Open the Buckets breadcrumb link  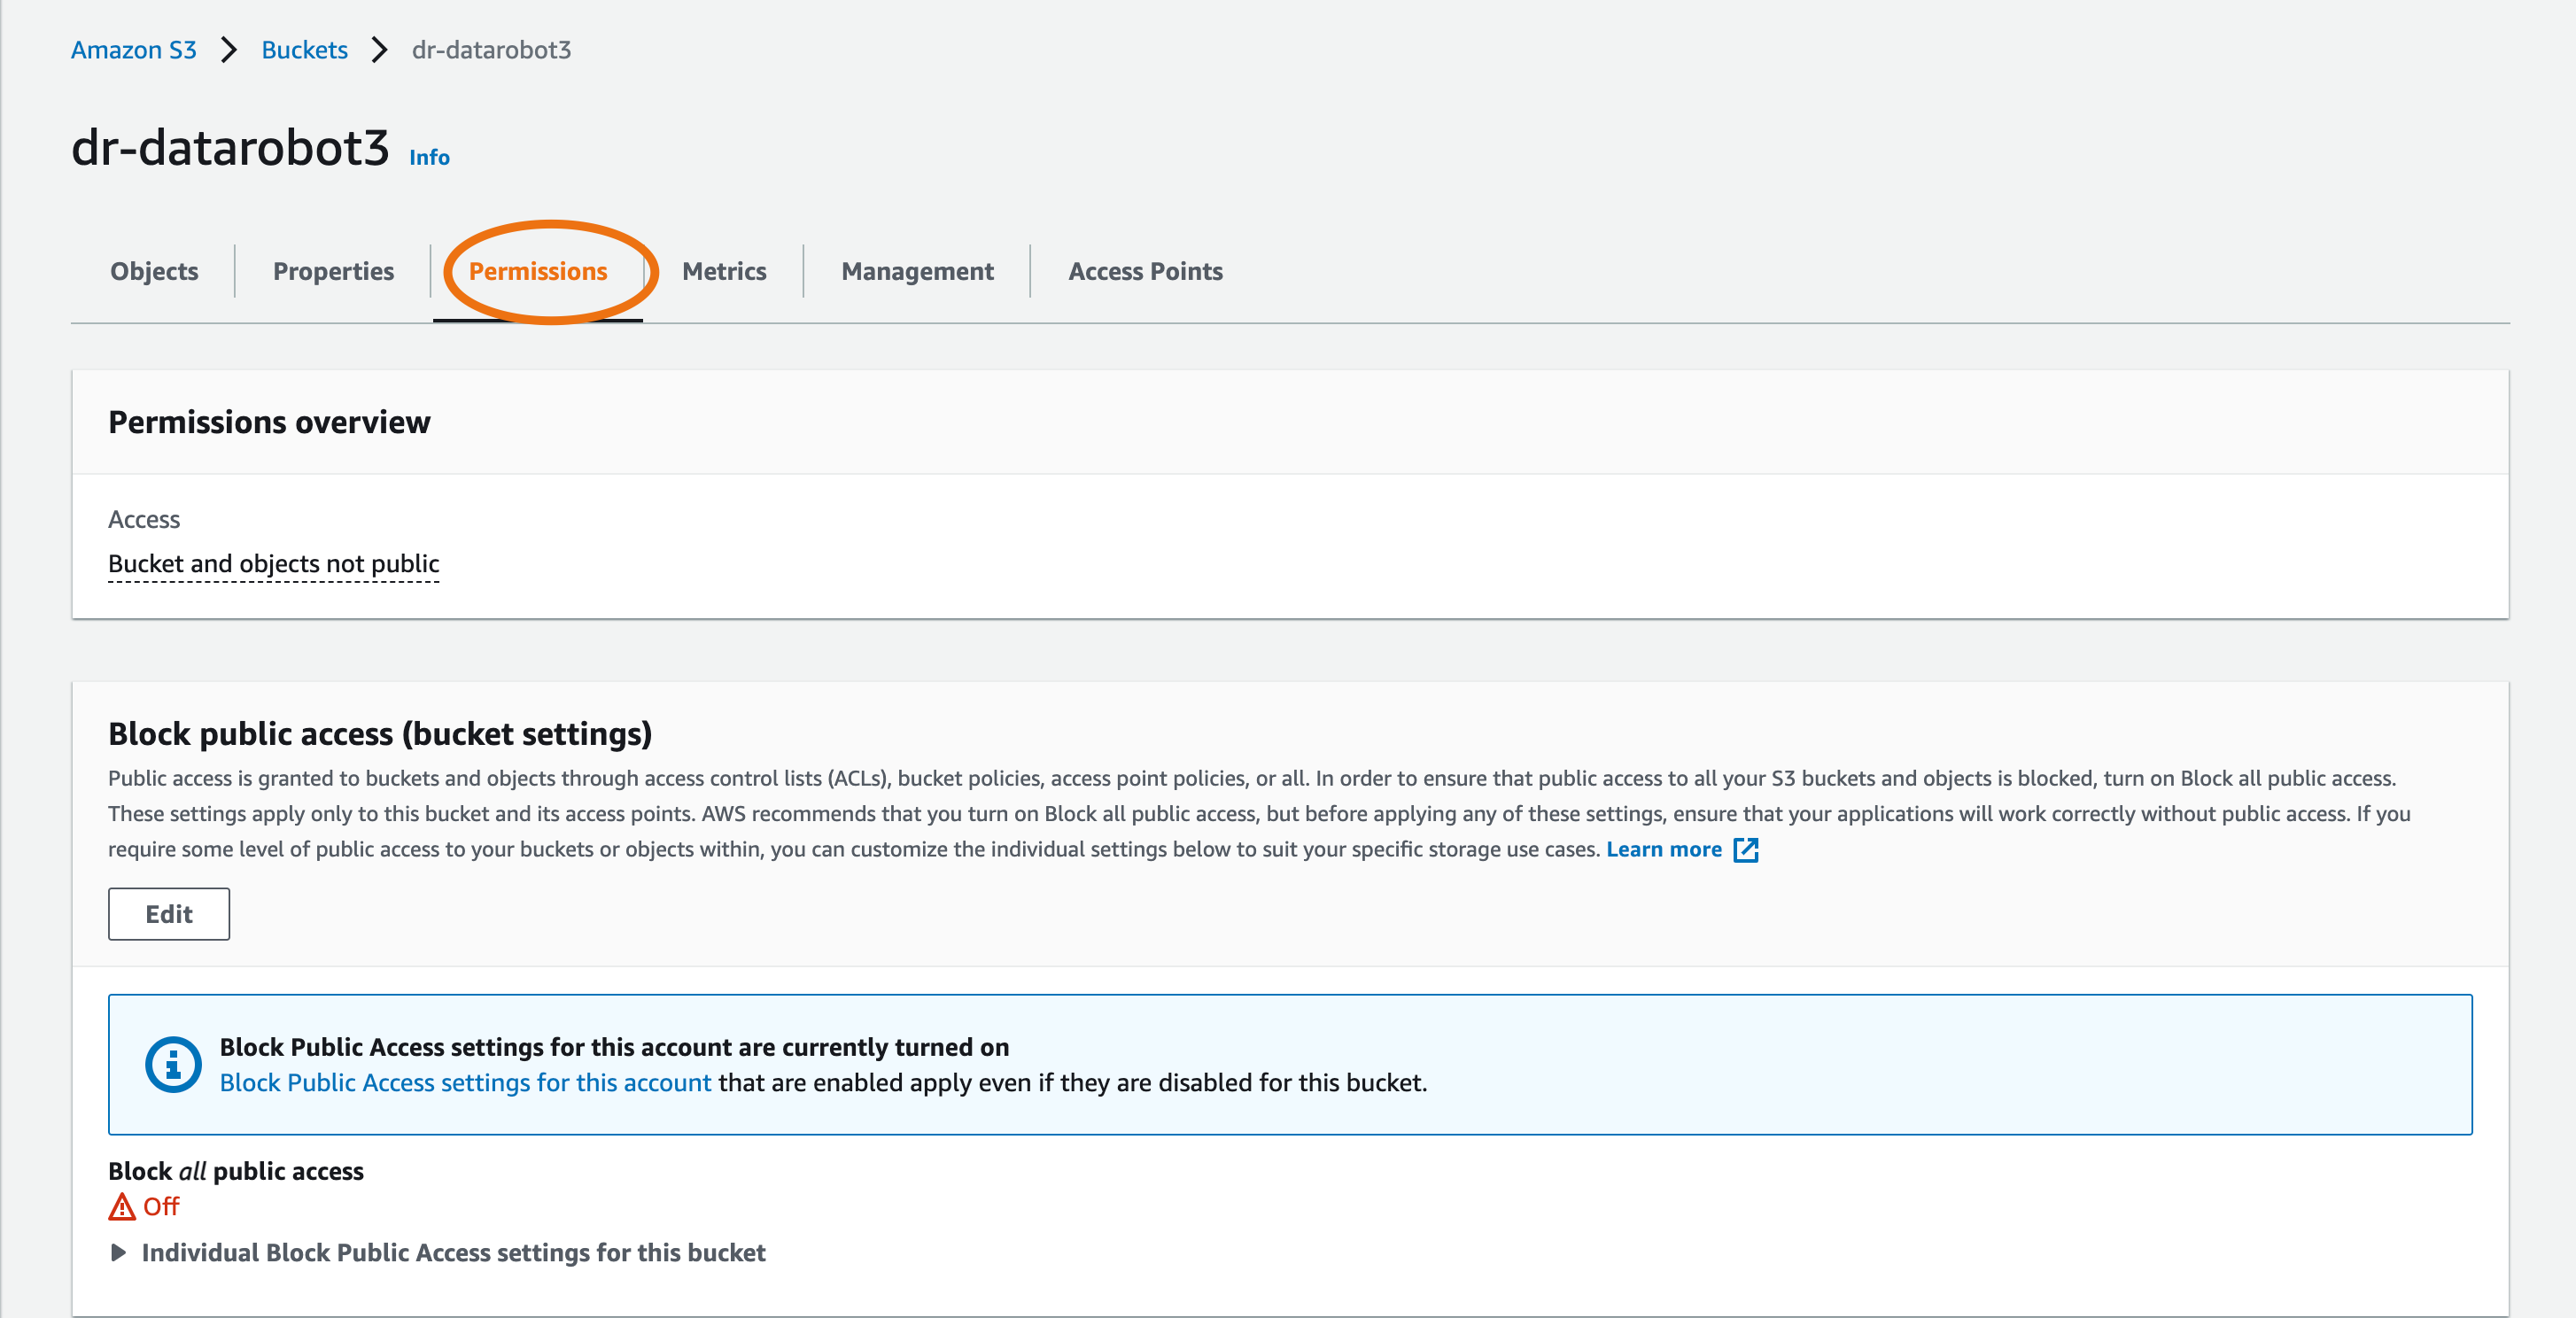coord(304,50)
